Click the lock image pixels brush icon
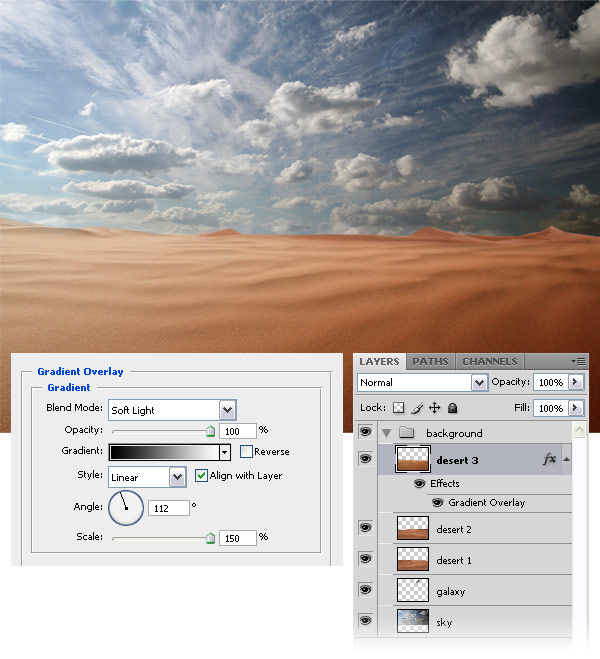Screen dimensions: 600x659 click(x=417, y=408)
